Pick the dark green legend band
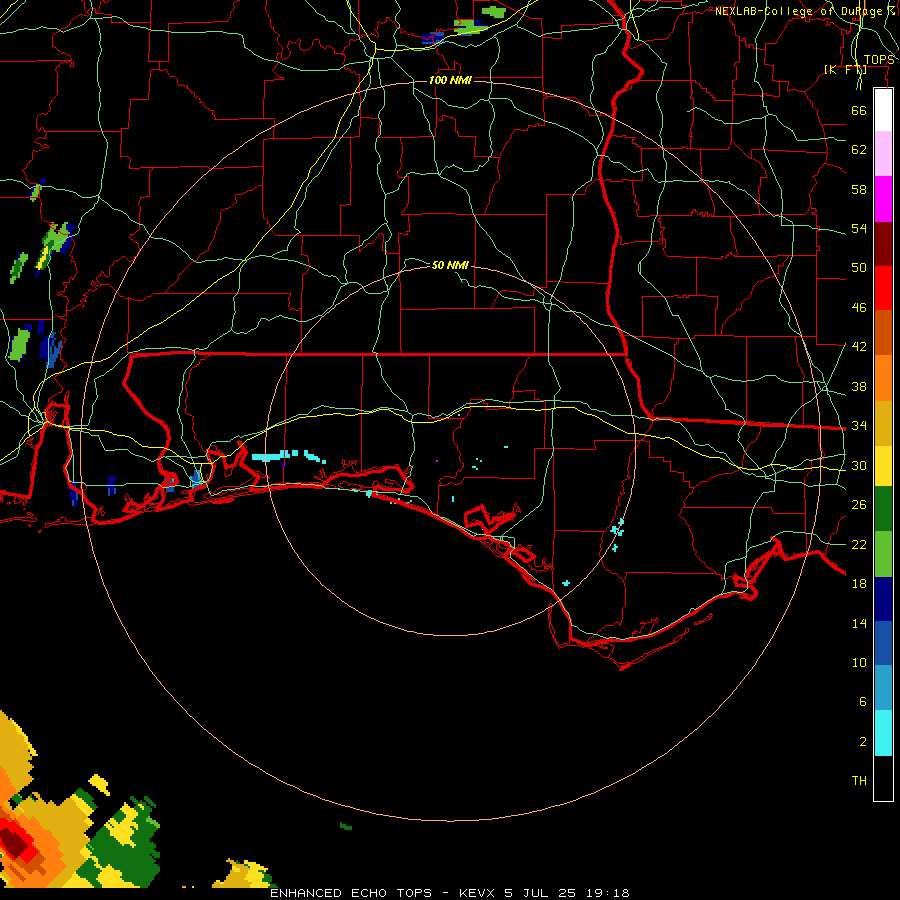The image size is (900, 900). (x=883, y=508)
